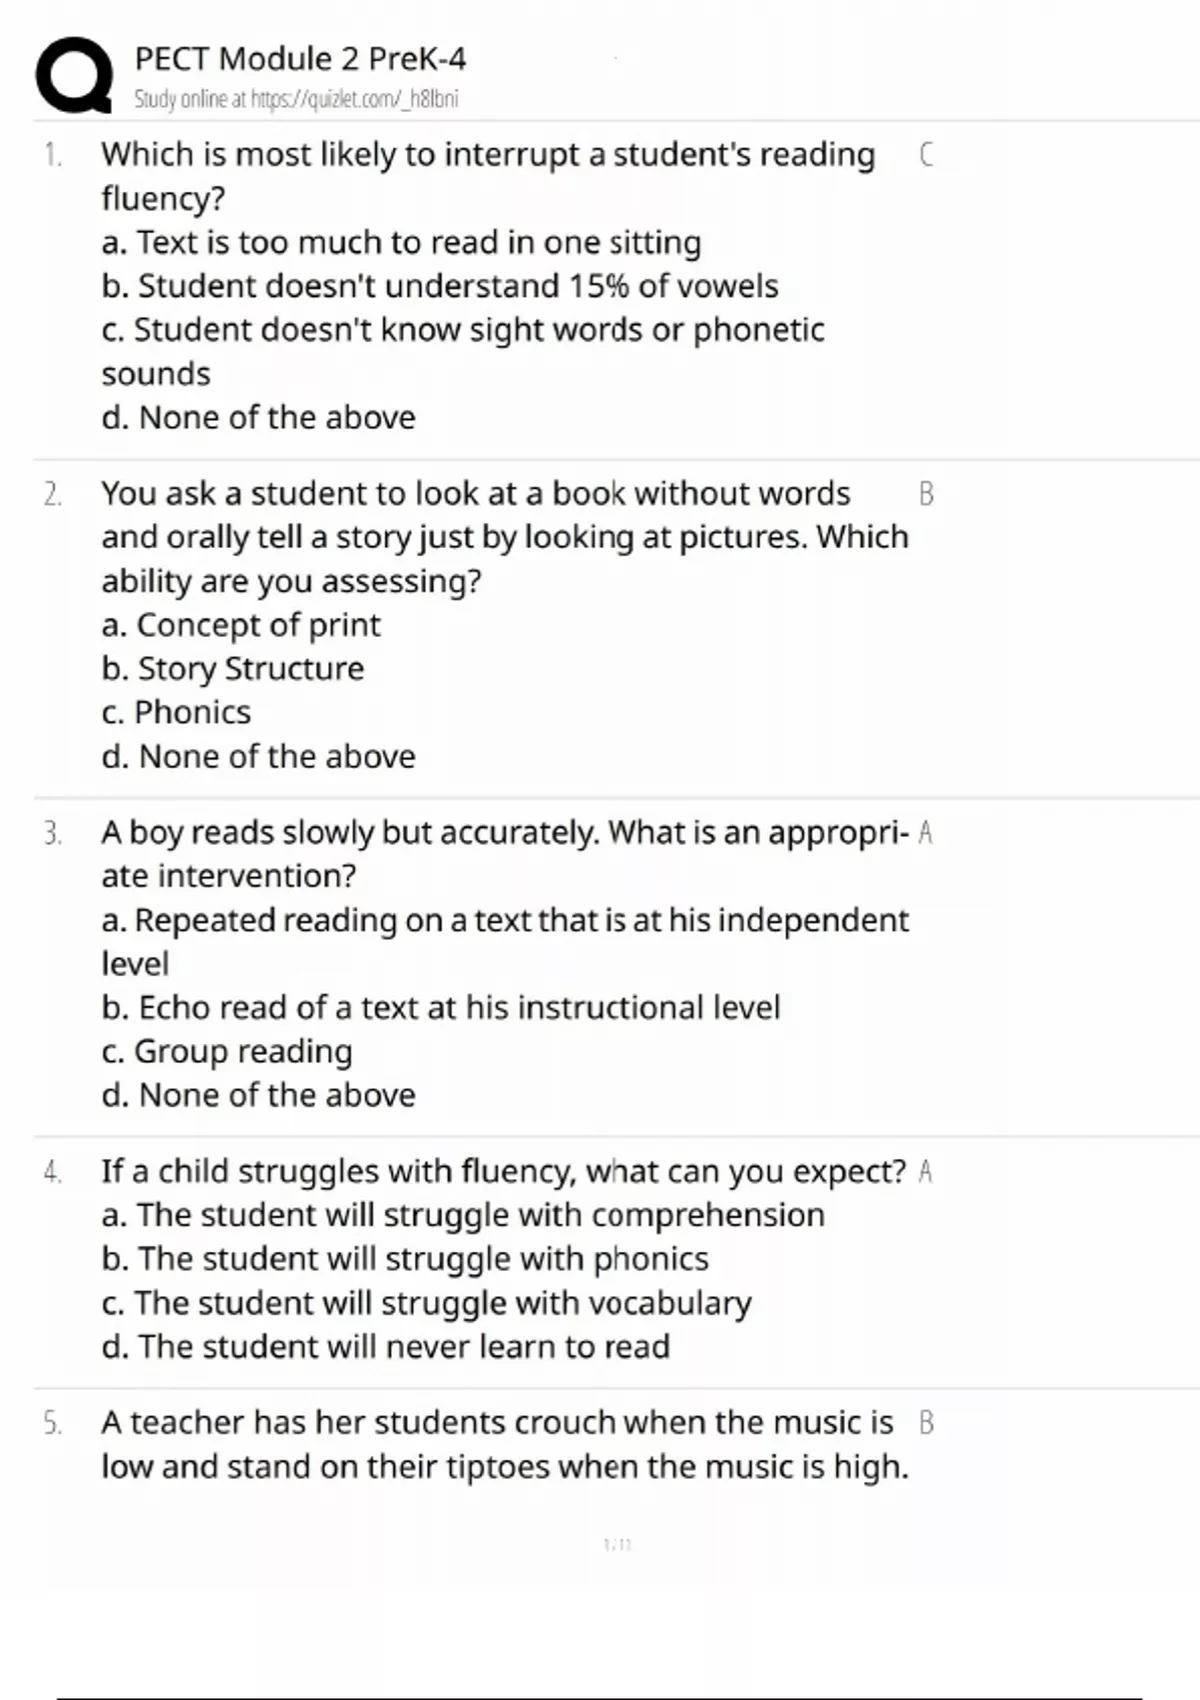Viewport: 1200px width, 1700px height.
Task: Click answer letter A for question 4
Action: coord(926,1171)
